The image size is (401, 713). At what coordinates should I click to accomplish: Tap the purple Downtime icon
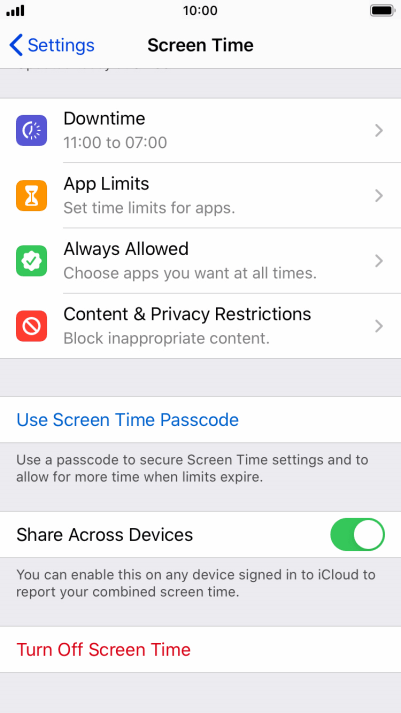coord(31,131)
